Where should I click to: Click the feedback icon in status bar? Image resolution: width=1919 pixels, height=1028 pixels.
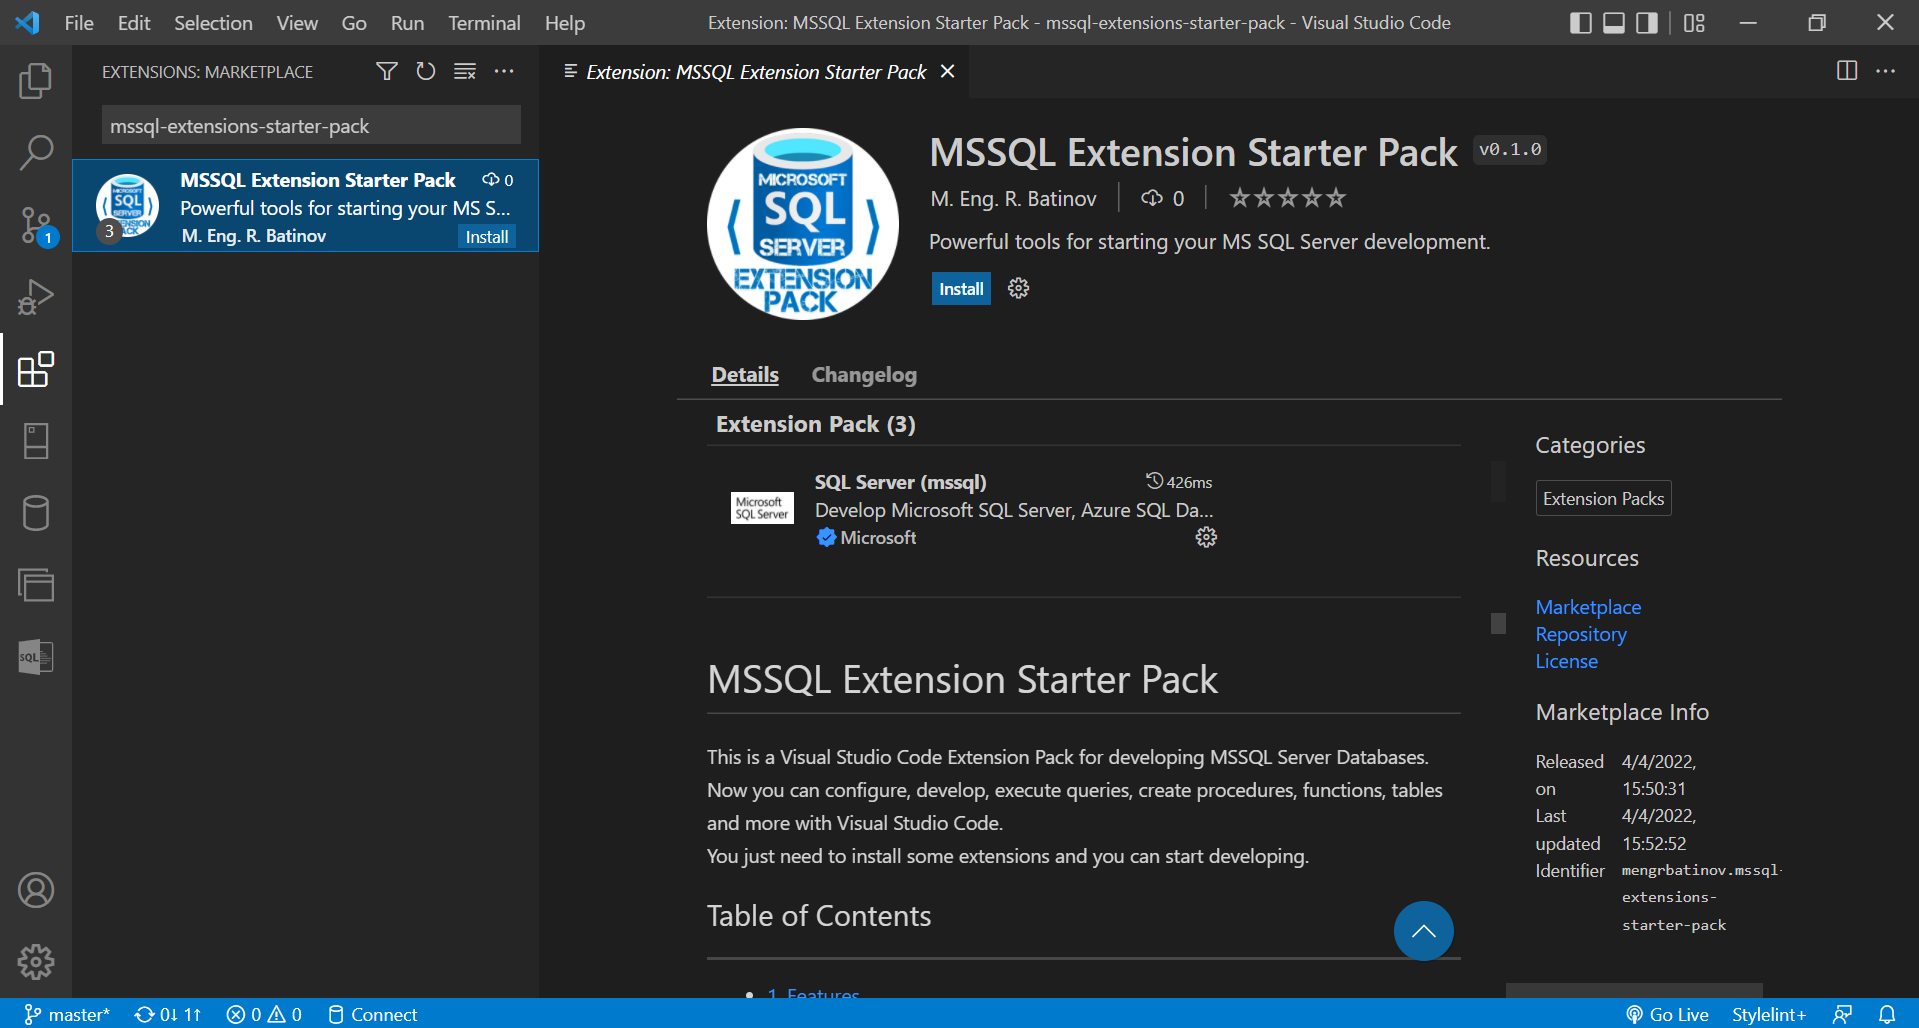pos(1842,1014)
